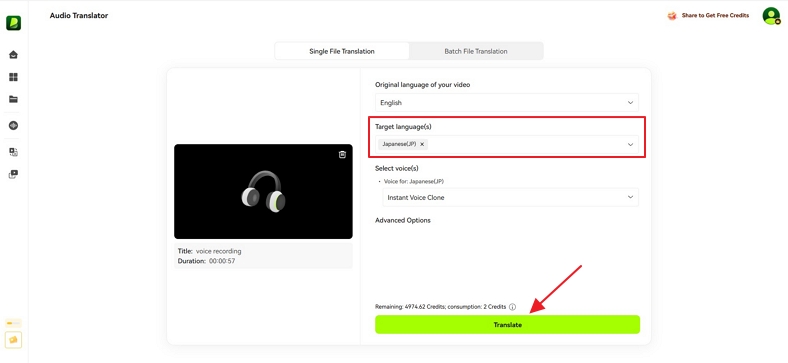This screenshot has width=788, height=363.
Task: Expand Advanced Options
Action: [x=403, y=220]
